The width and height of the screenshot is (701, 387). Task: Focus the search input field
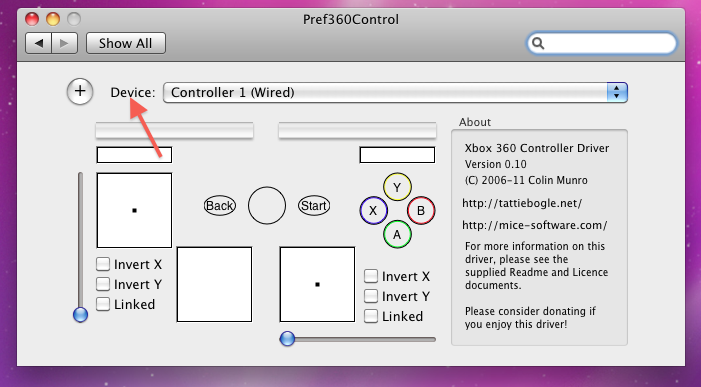(x=602, y=43)
